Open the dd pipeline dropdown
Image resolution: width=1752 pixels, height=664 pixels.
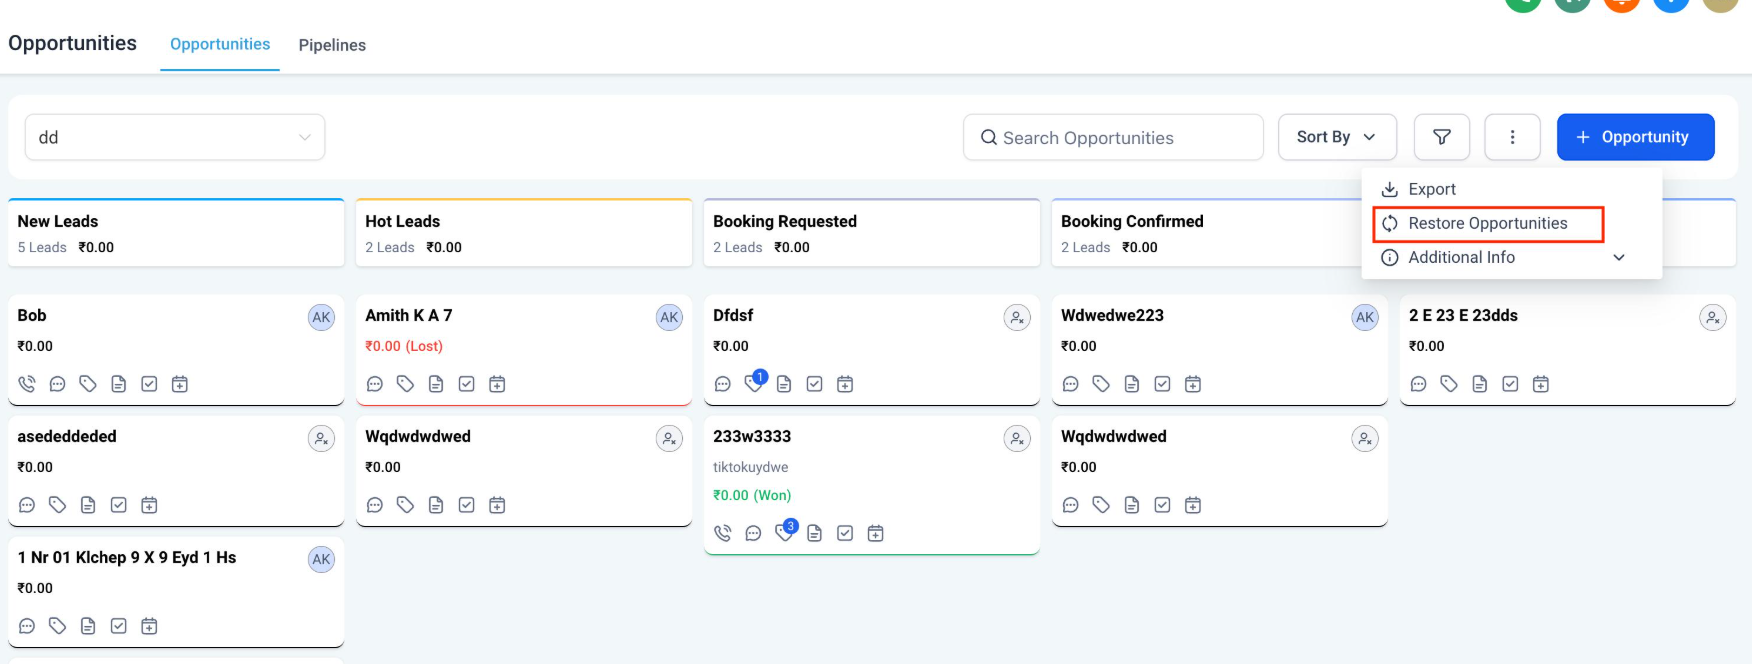(x=175, y=137)
